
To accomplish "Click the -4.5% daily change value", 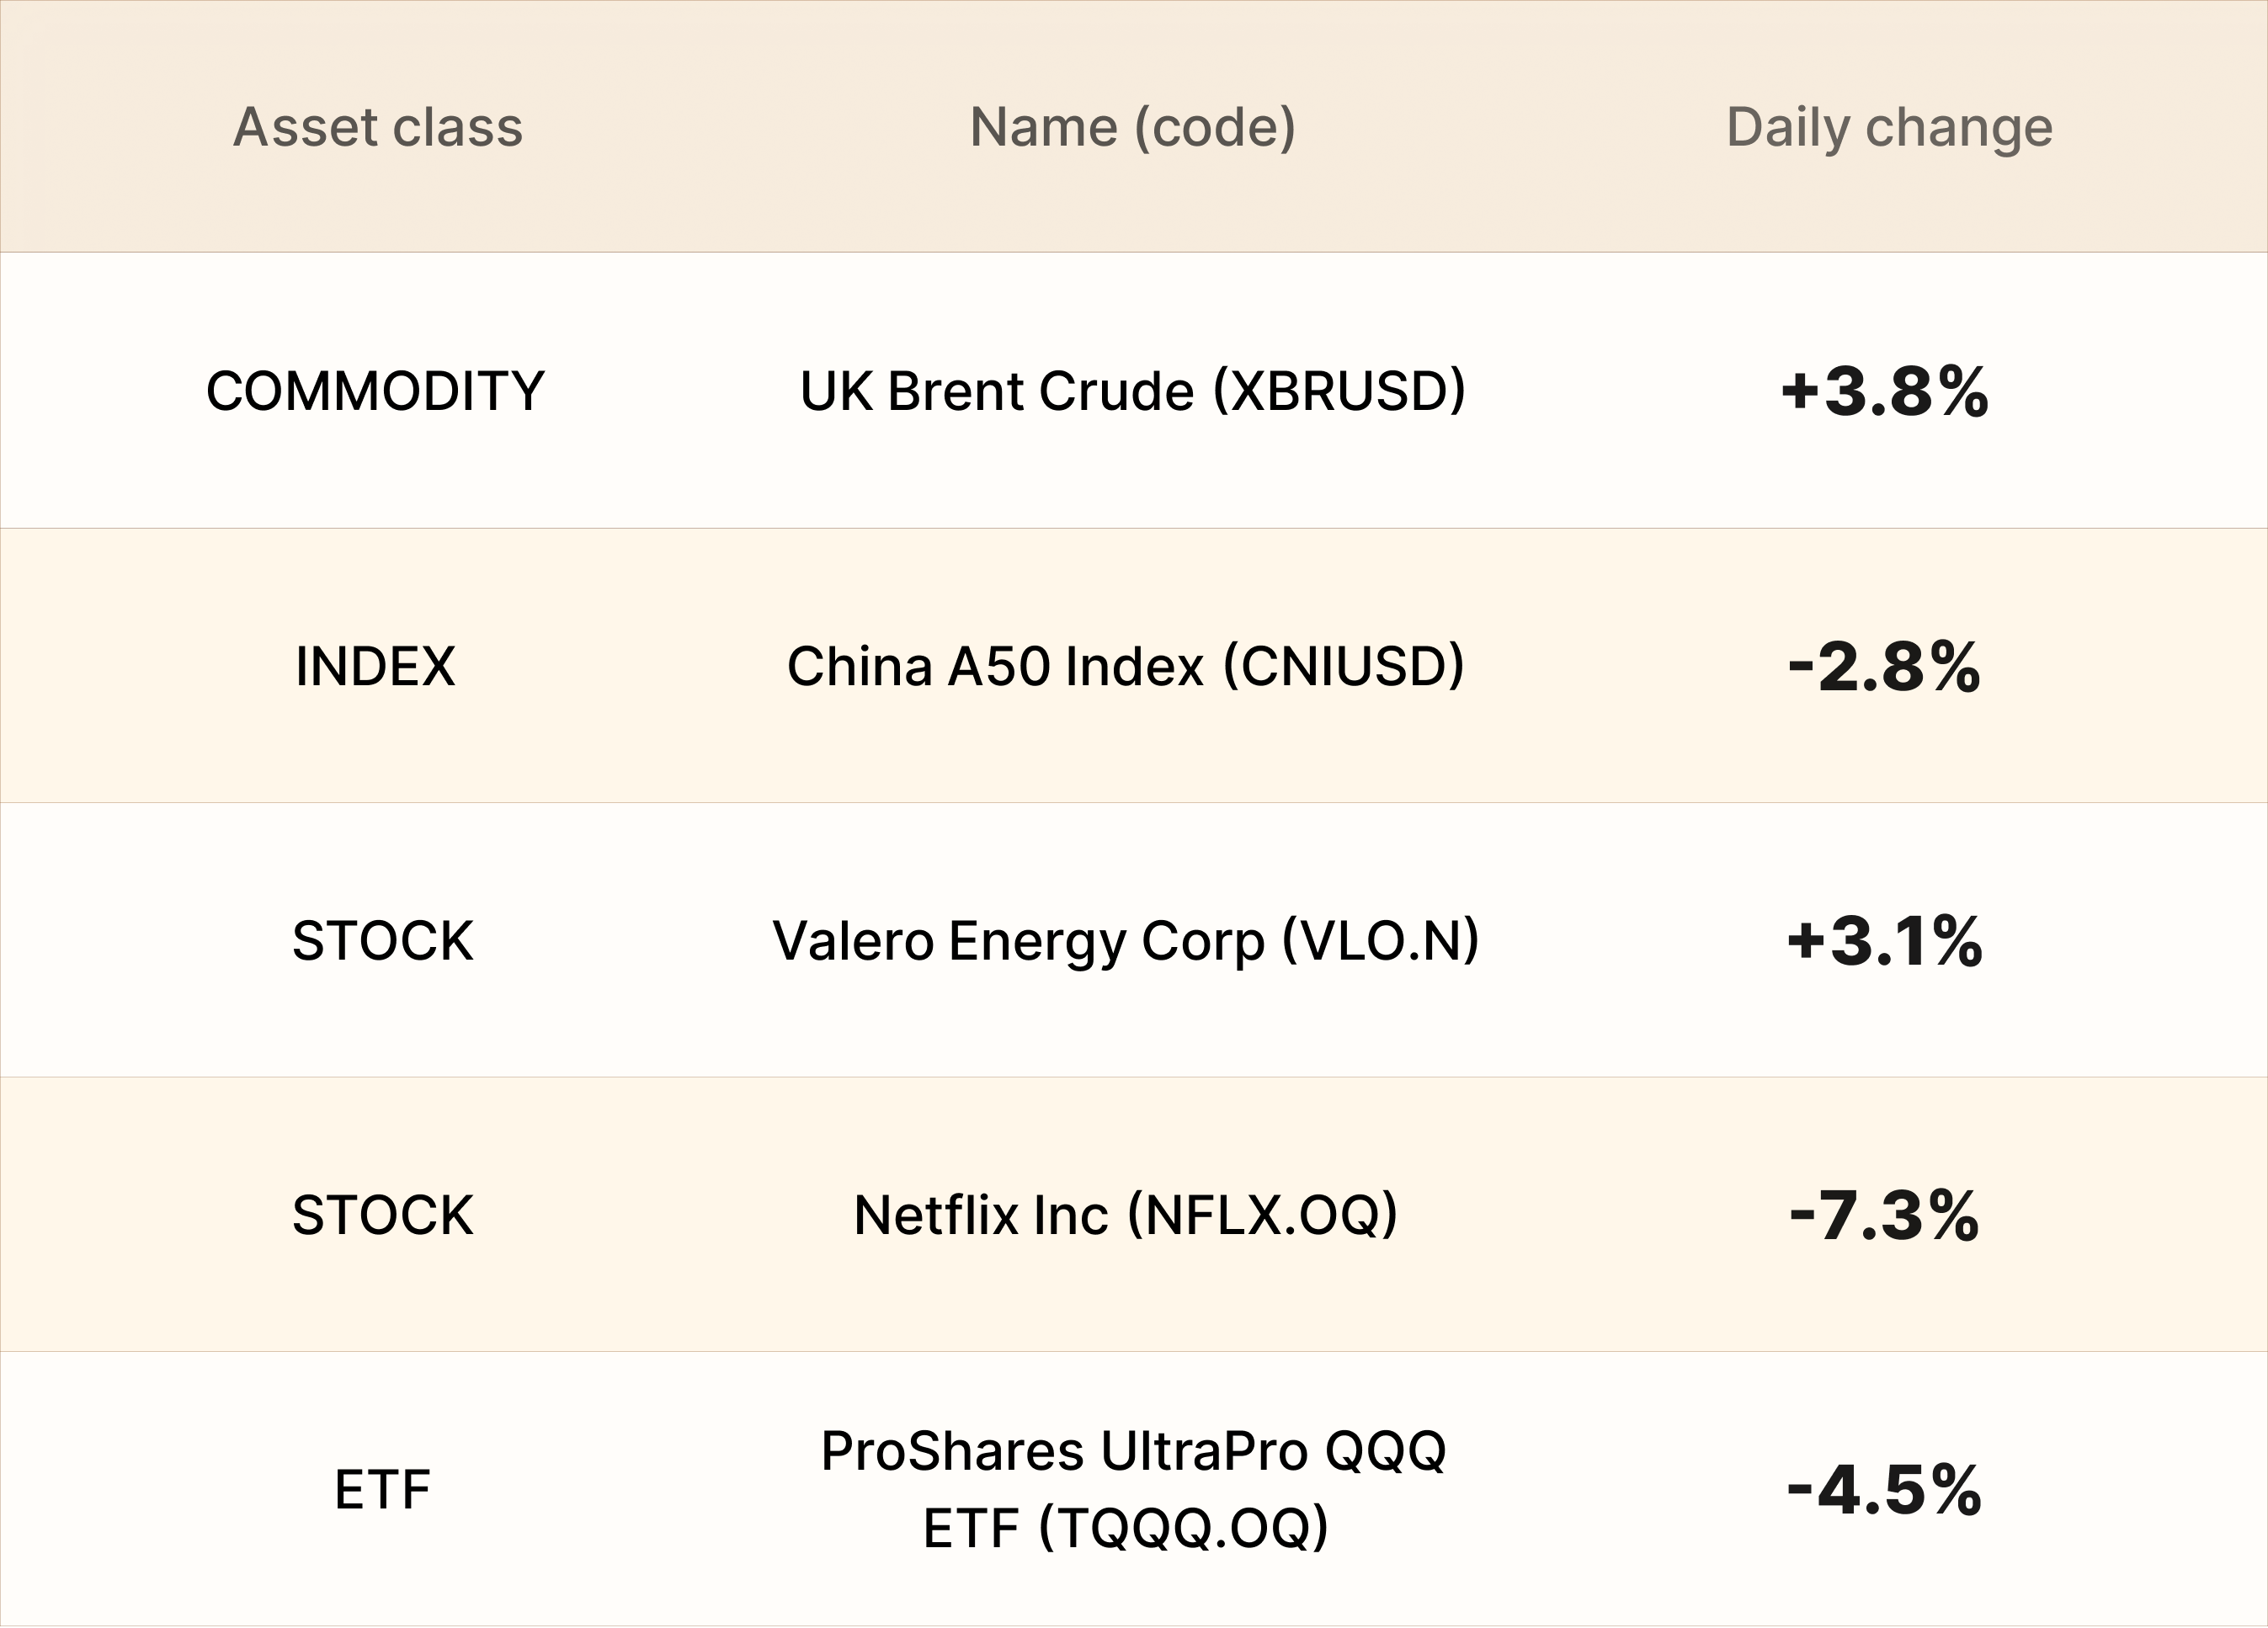I will (1885, 1490).
